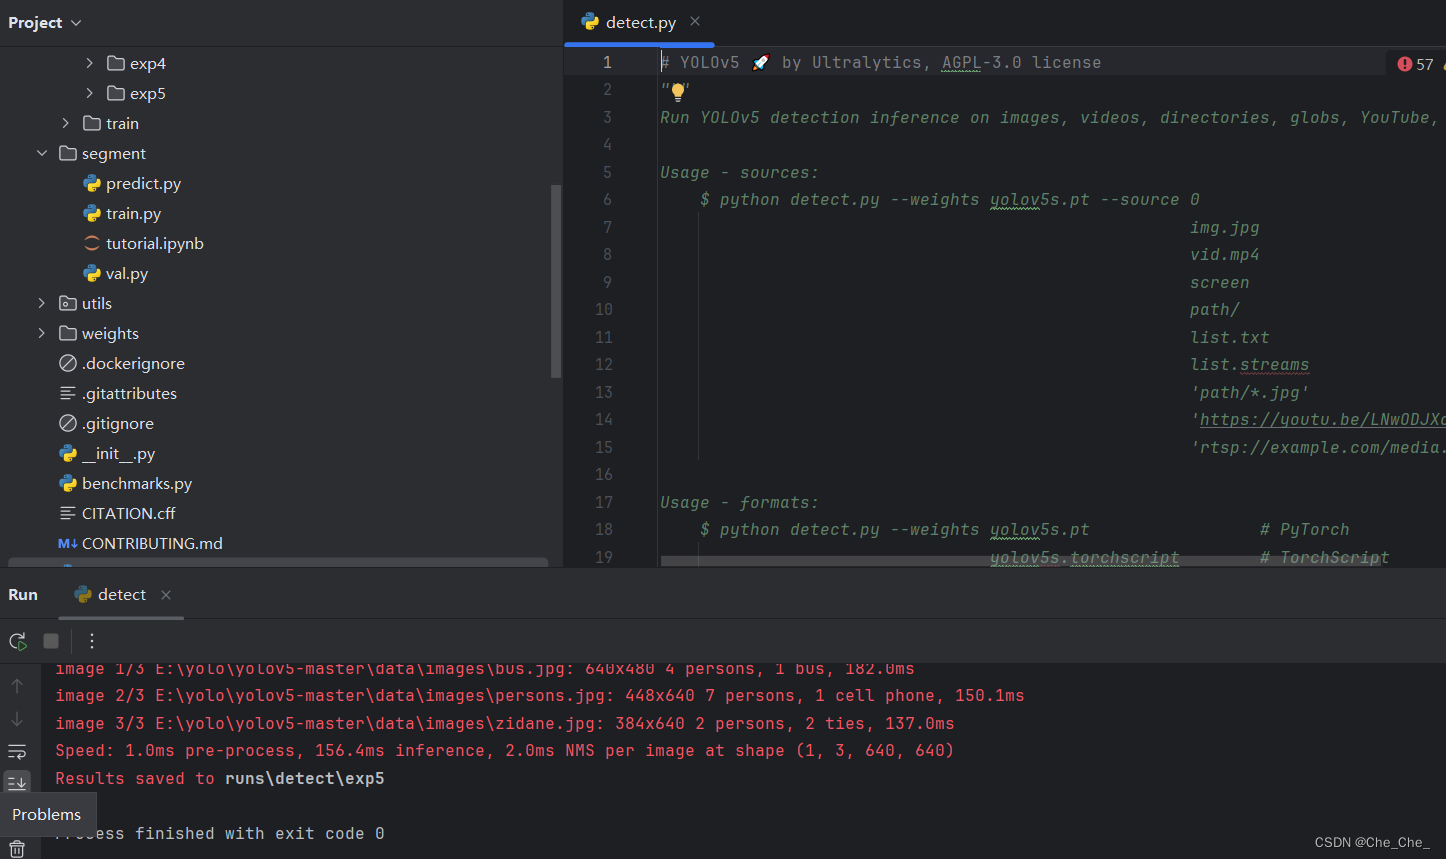
Task: Click the Project tree vertical scrollbar
Action: (x=556, y=280)
